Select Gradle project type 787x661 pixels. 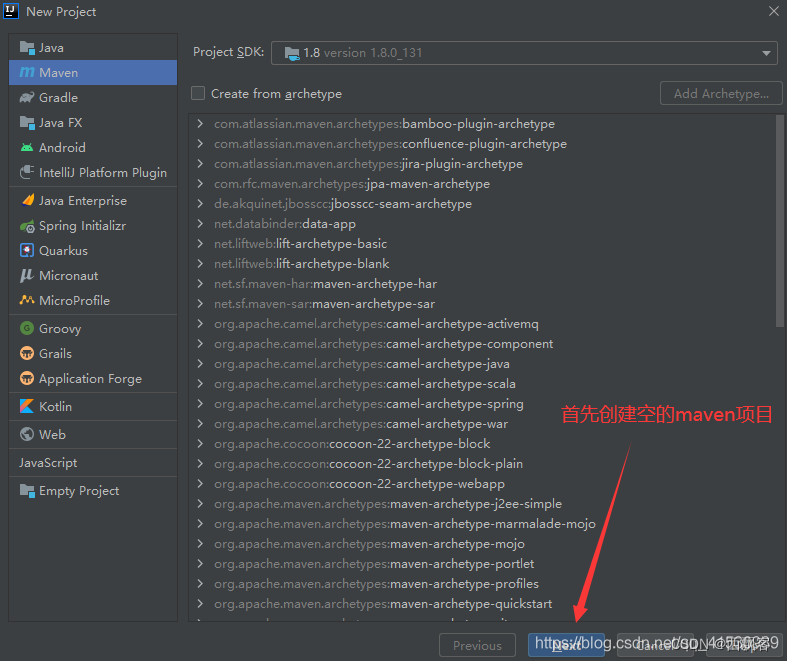click(93, 97)
